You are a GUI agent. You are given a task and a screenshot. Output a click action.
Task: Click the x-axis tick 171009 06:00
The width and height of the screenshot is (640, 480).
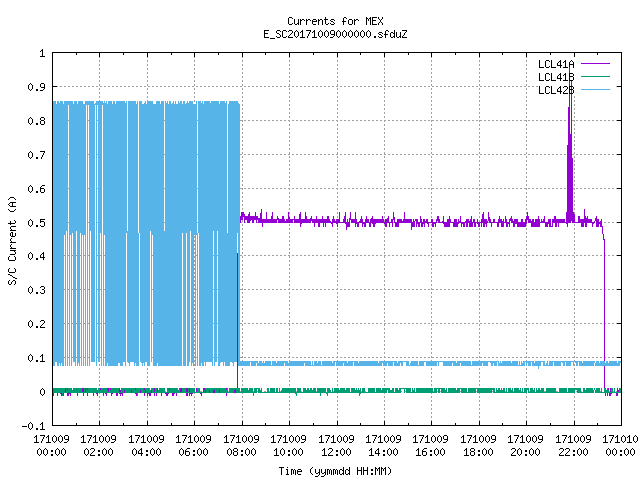(x=193, y=446)
